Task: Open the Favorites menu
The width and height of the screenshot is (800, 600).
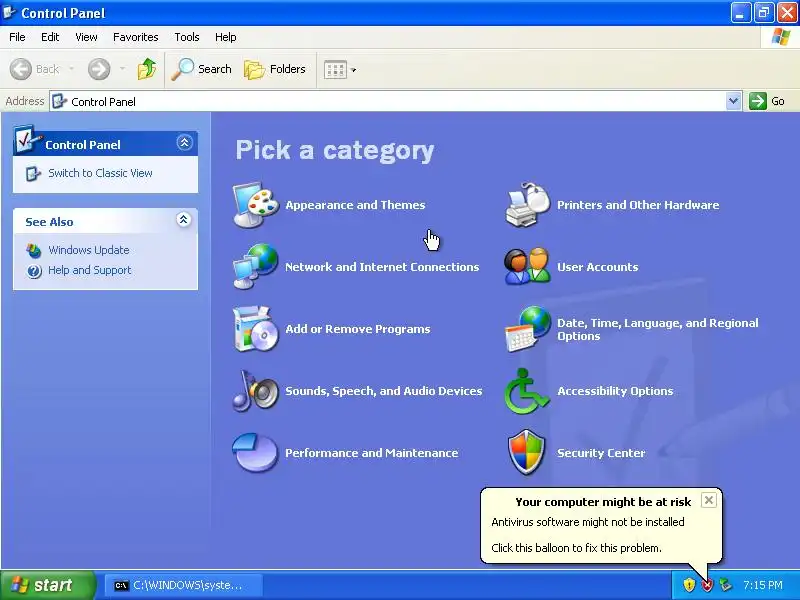Action: point(136,37)
